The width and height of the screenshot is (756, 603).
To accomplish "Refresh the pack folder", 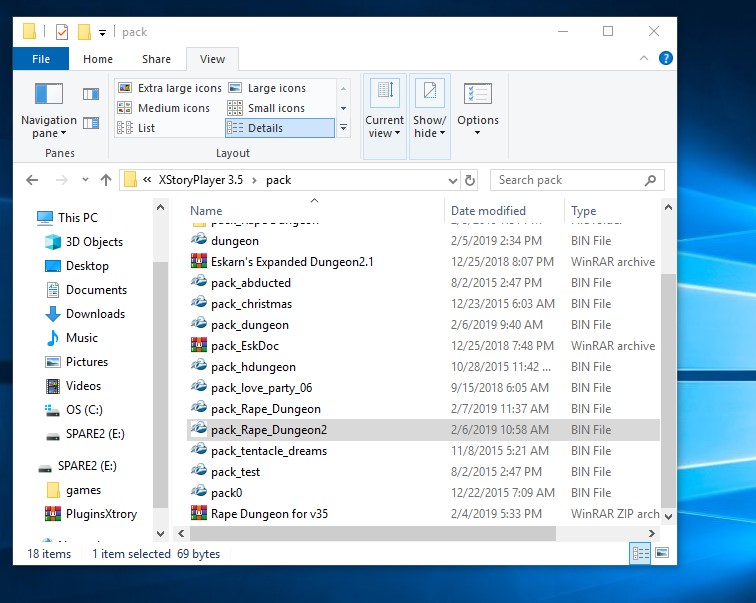I will pyautogui.click(x=470, y=181).
